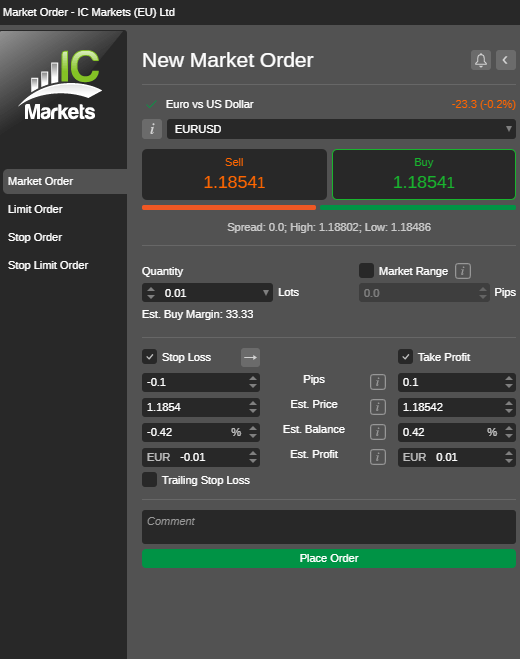Viewport: 520px width, 659px height.
Task: Click the Pips row info icon
Action: coord(377,382)
